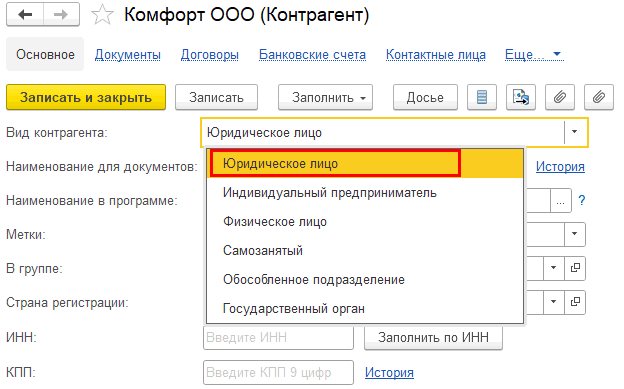Screen dimensions: 624x389
Task: Select Юридическое лицо from the list
Action: pyautogui.click(x=365, y=163)
